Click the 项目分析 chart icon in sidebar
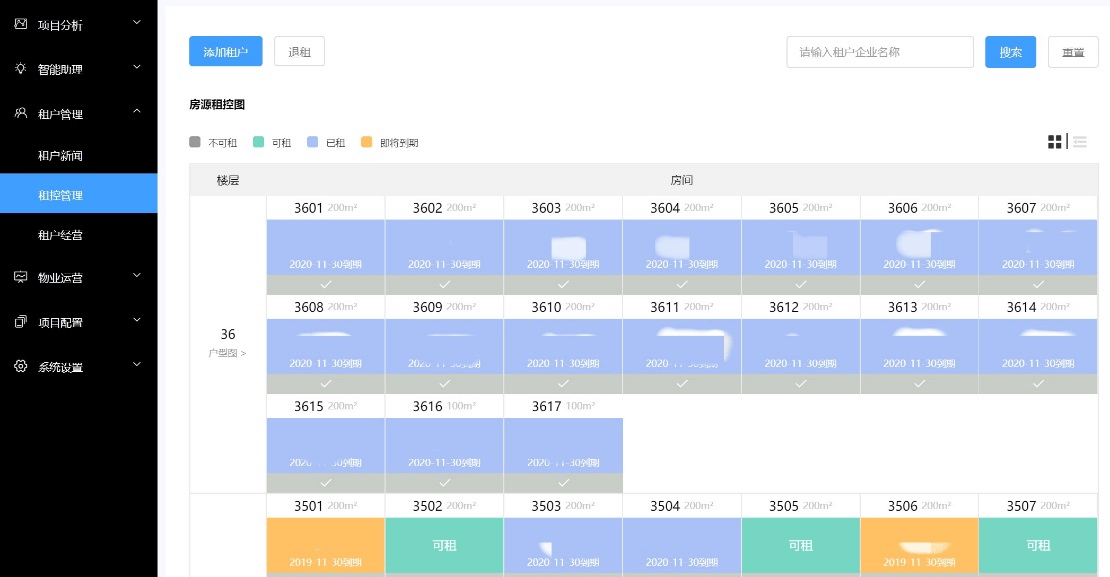The height and width of the screenshot is (577, 1110). (x=20, y=24)
